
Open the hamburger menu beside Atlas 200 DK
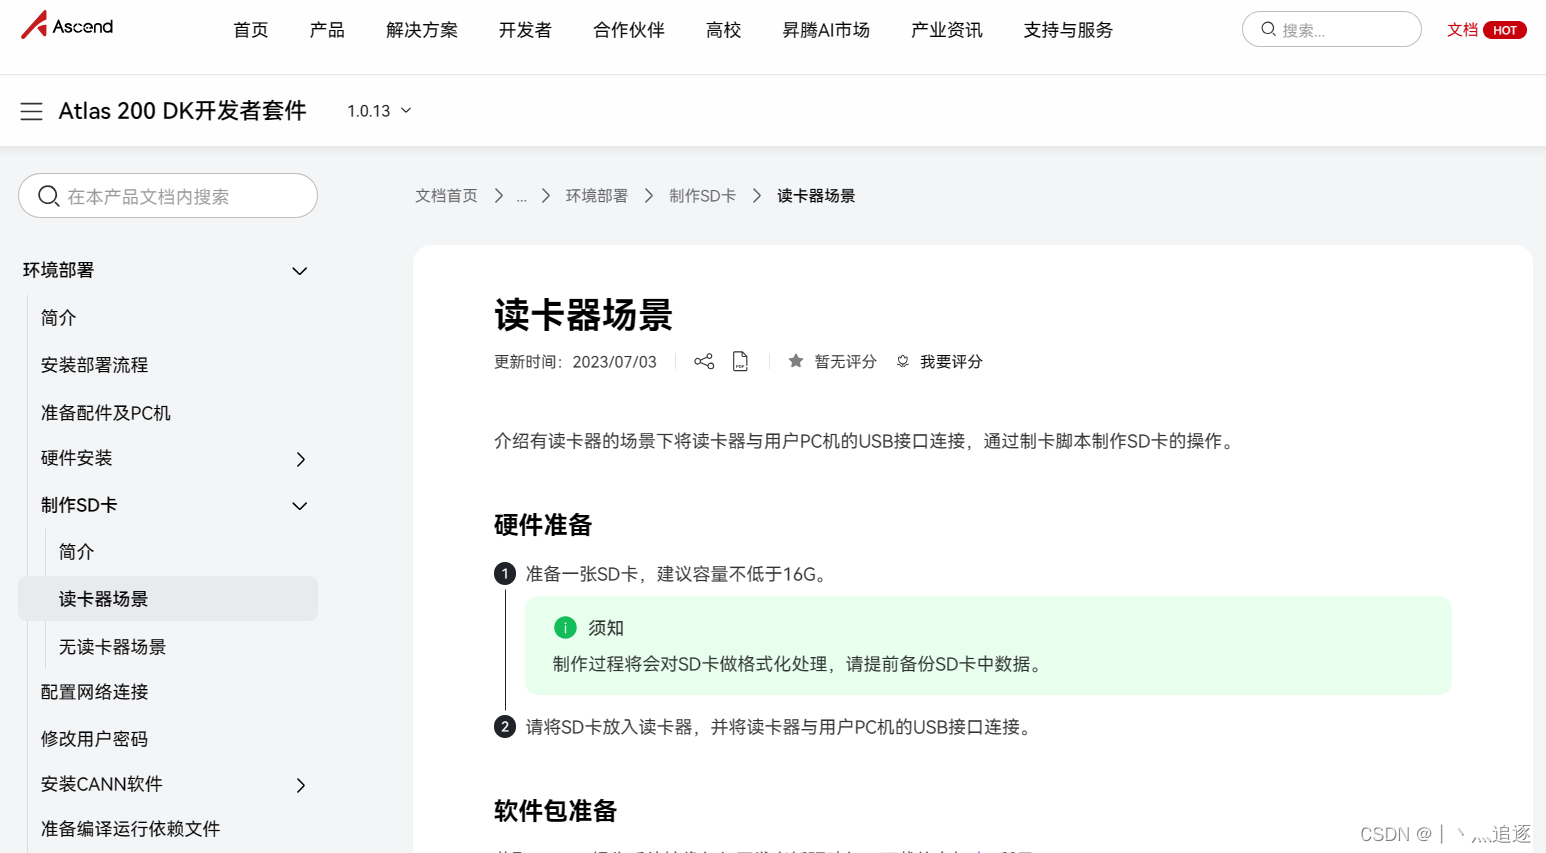tap(32, 111)
